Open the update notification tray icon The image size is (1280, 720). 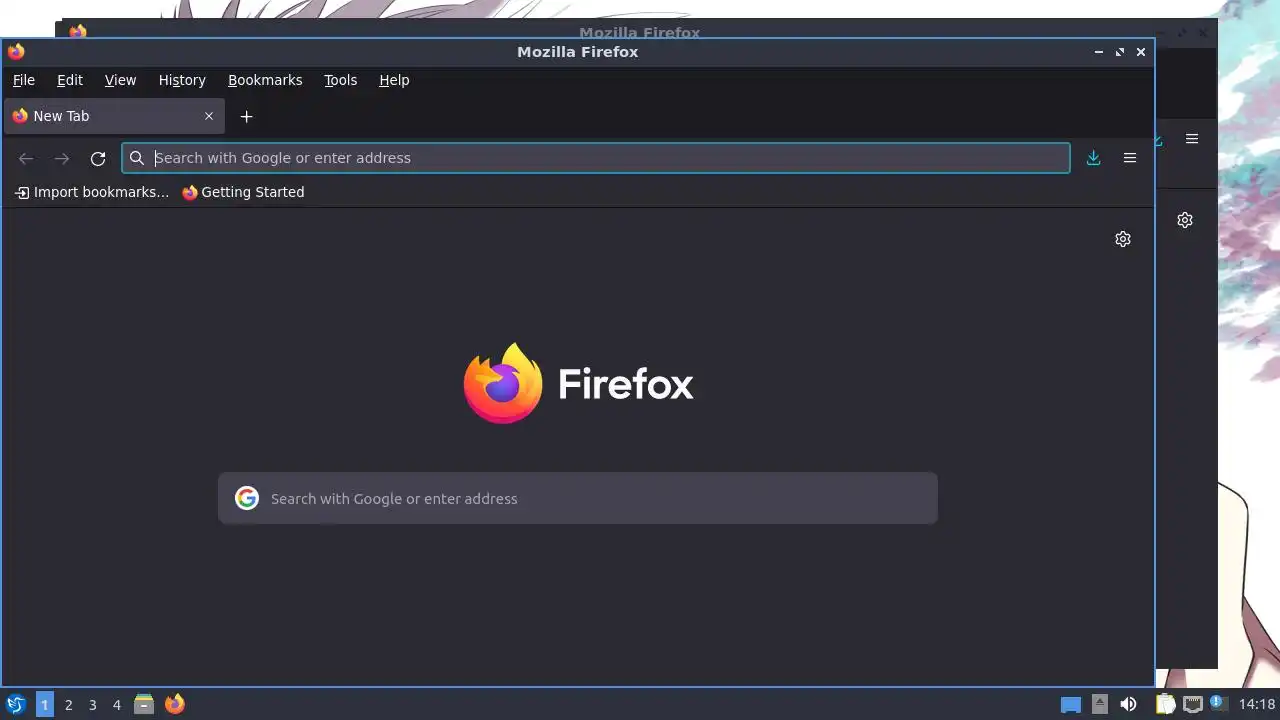coord(1218,703)
